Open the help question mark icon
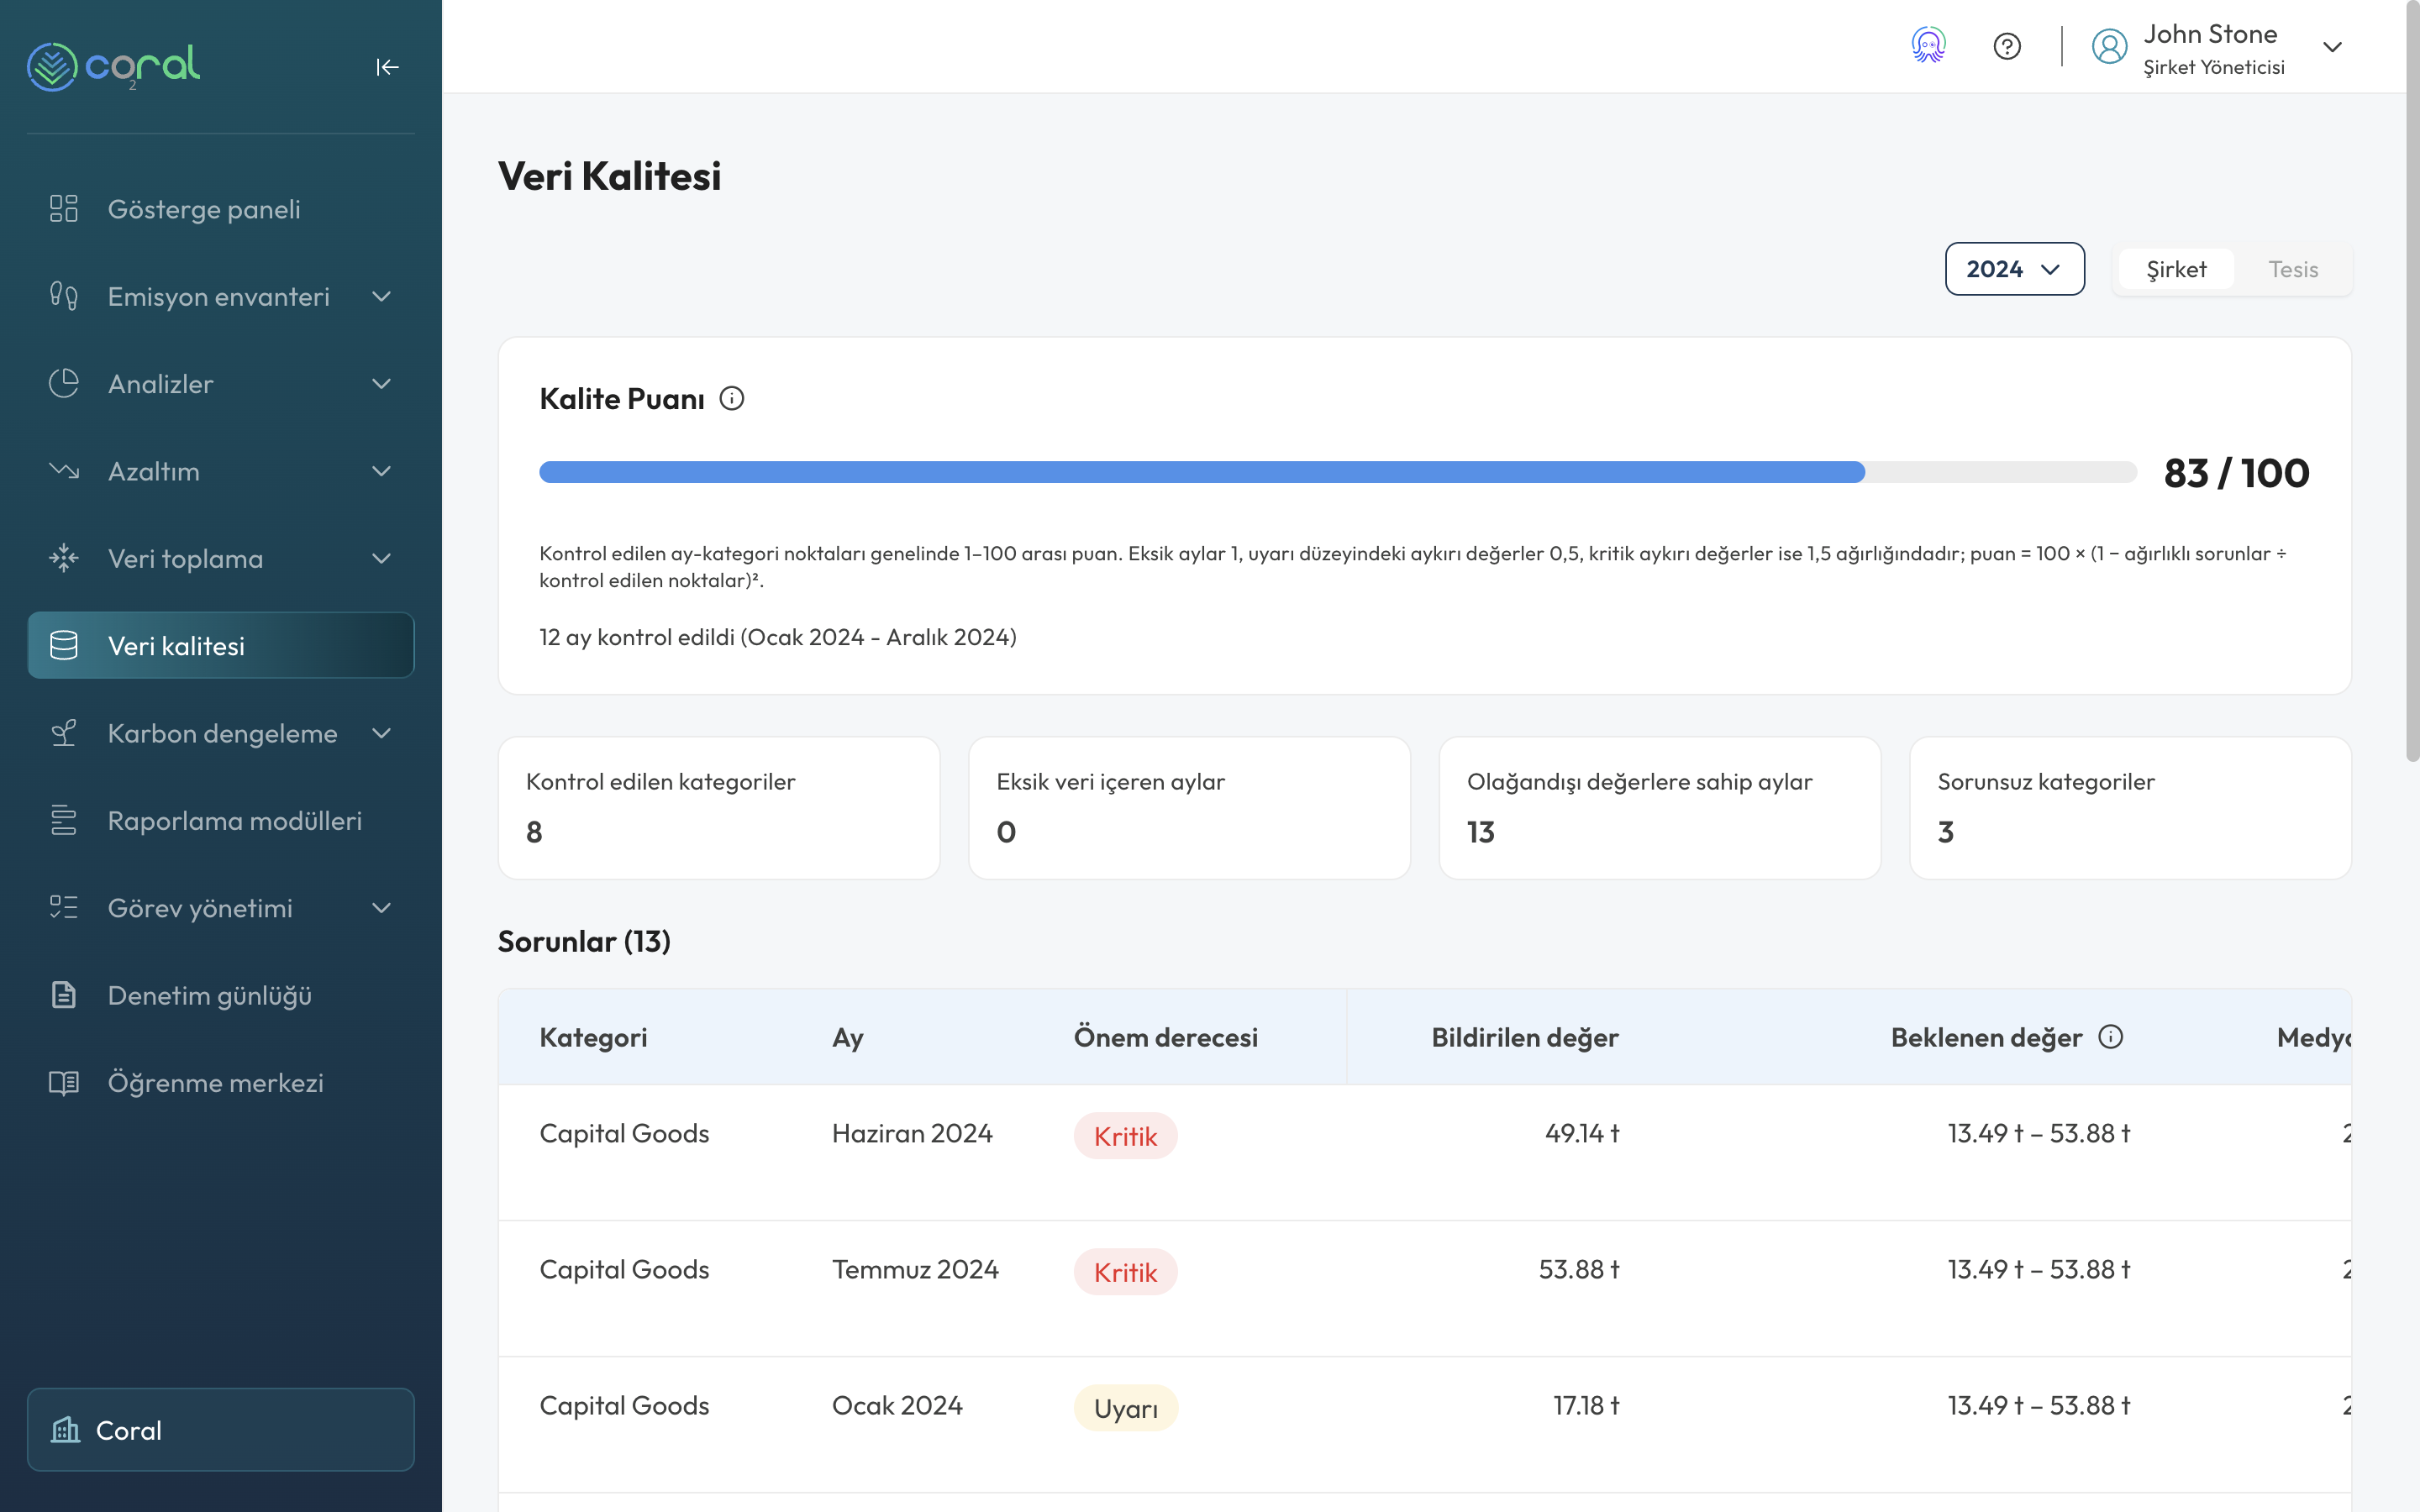 tap(2007, 46)
